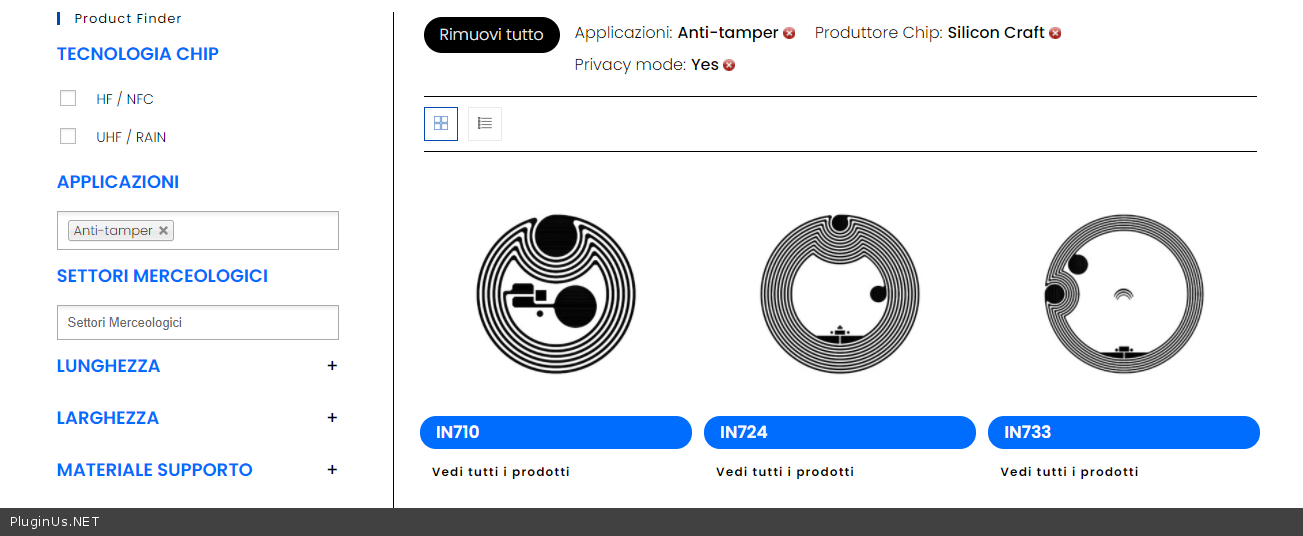The height and width of the screenshot is (536, 1303).
Task: Expand the Materiale Supporto filter section
Action: [x=332, y=470]
